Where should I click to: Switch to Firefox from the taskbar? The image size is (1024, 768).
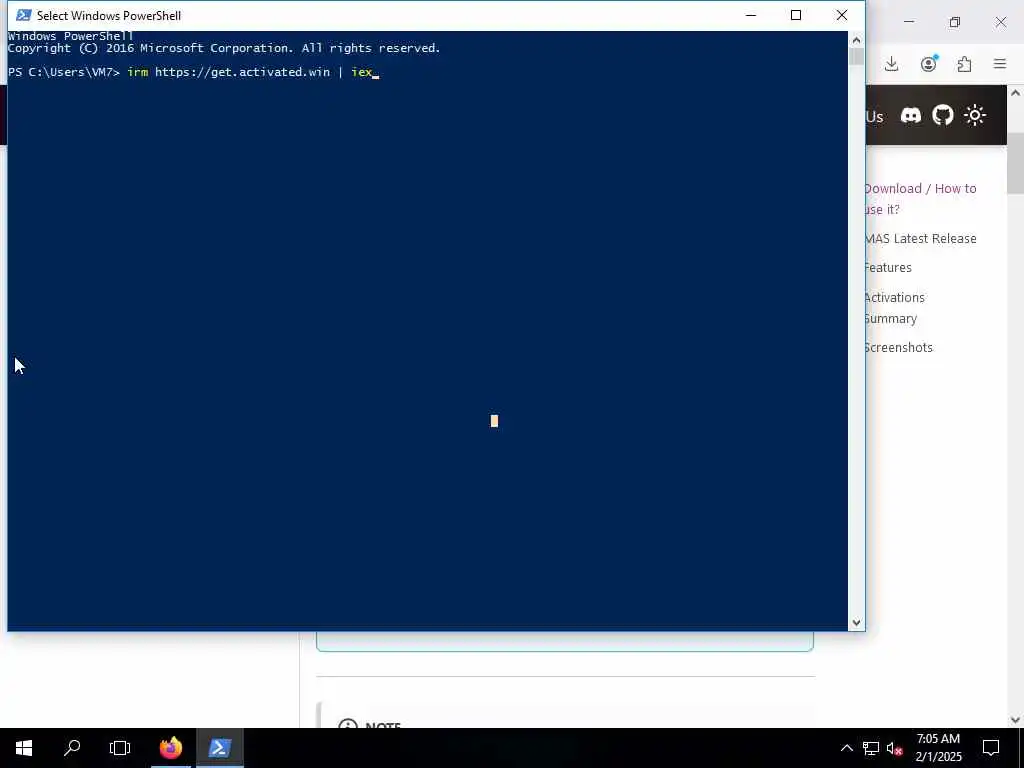(170, 748)
